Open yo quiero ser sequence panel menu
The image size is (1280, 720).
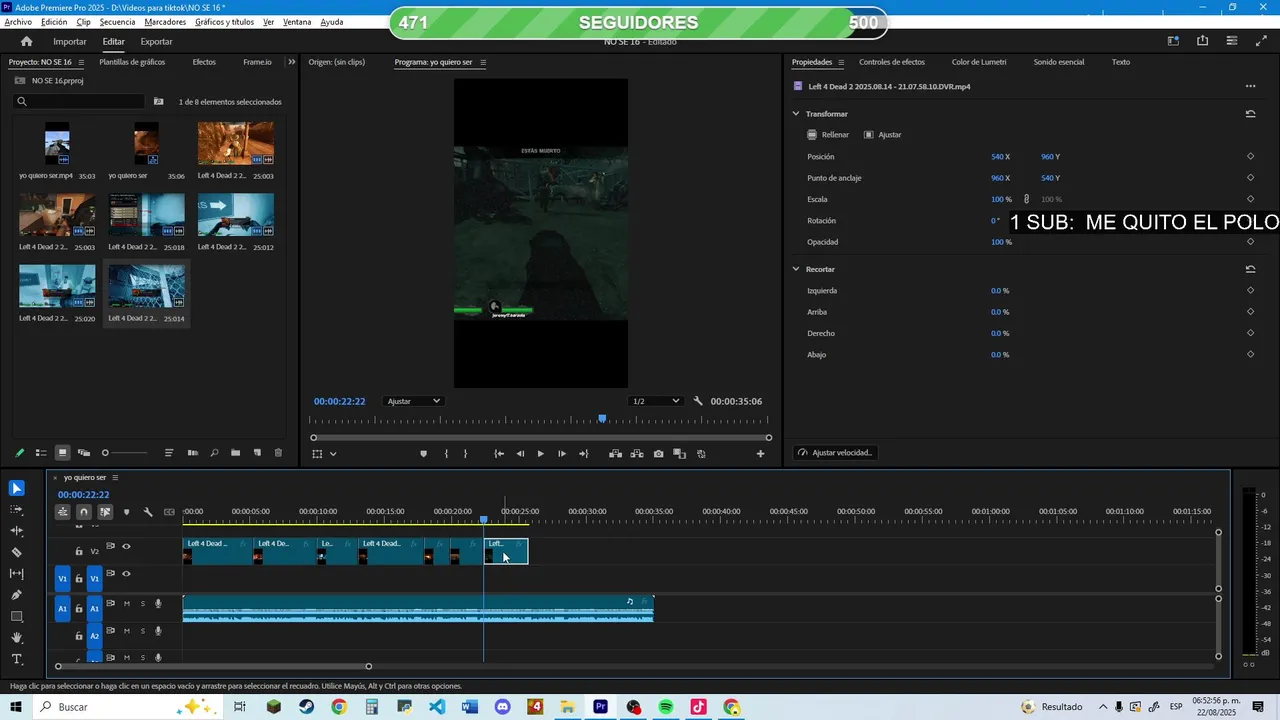click(x=115, y=477)
